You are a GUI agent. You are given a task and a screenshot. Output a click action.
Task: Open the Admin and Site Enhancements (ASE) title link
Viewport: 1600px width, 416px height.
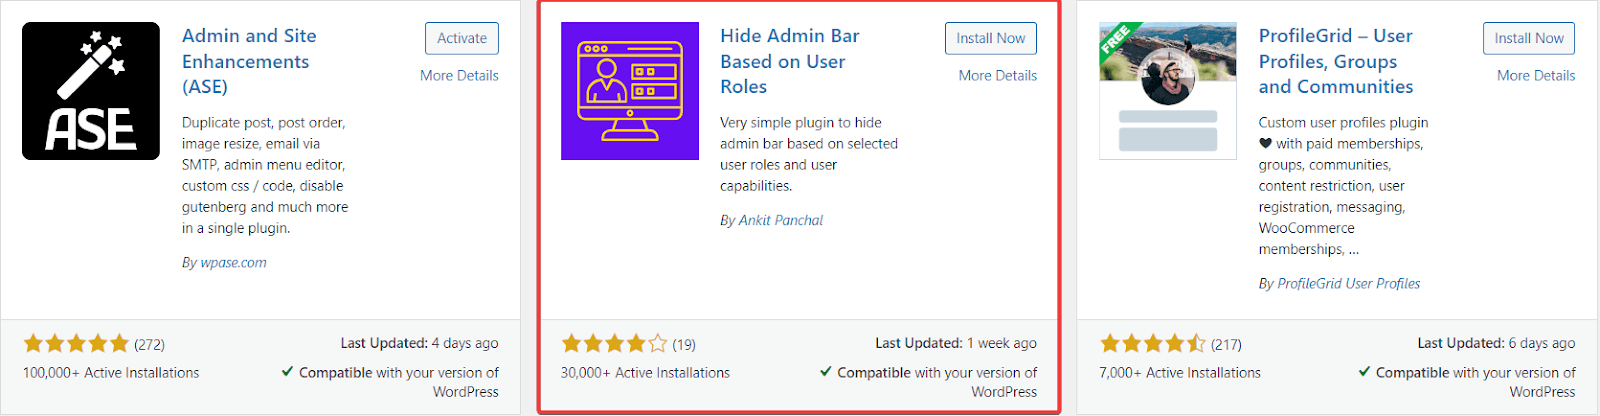point(249,61)
